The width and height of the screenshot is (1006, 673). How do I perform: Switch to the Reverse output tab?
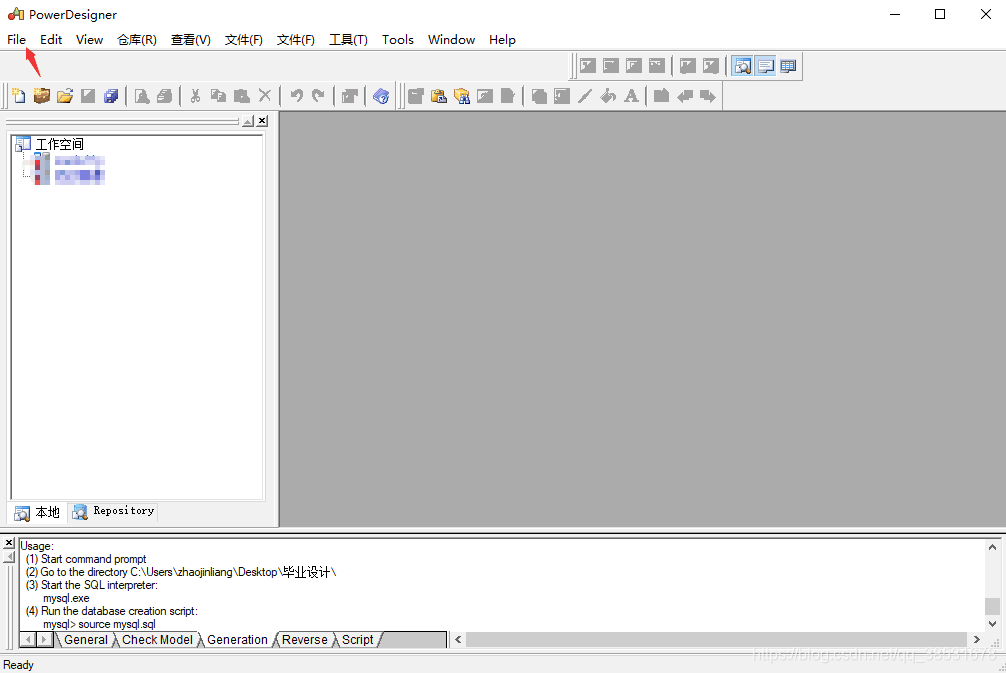pyautogui.click(x=304, y=640)
